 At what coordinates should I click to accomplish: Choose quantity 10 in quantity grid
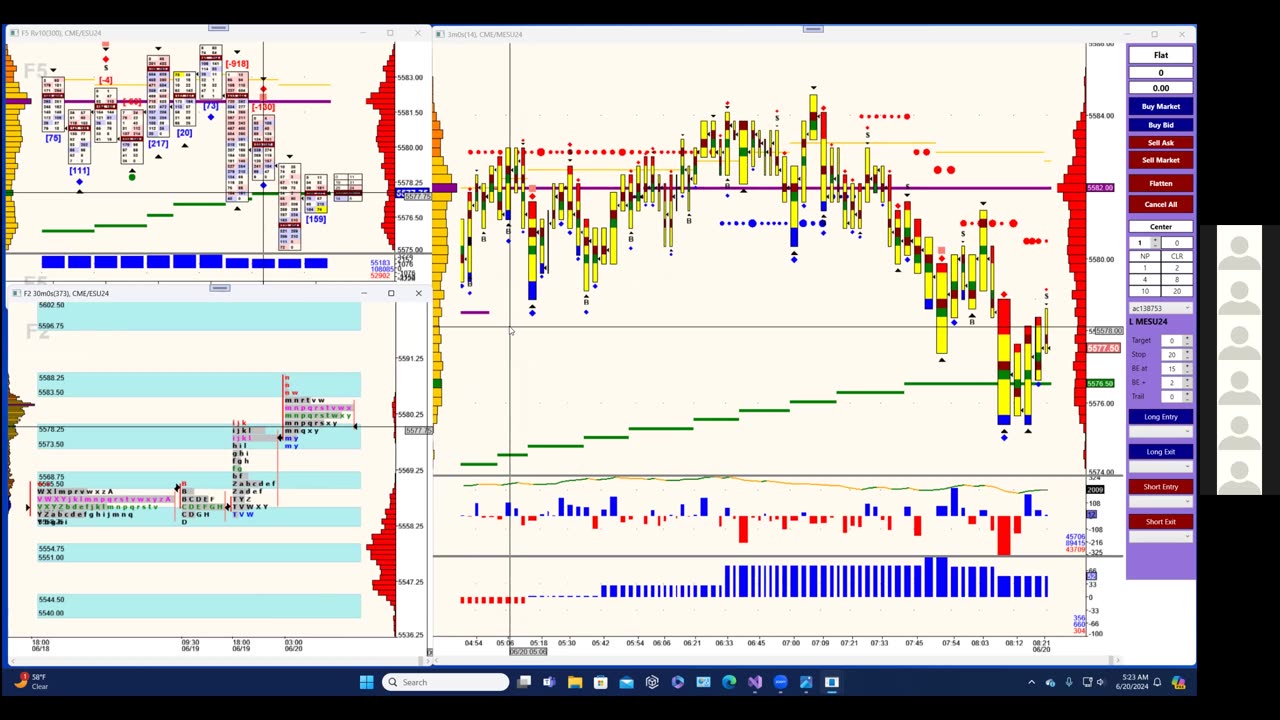pos(1144,292)
